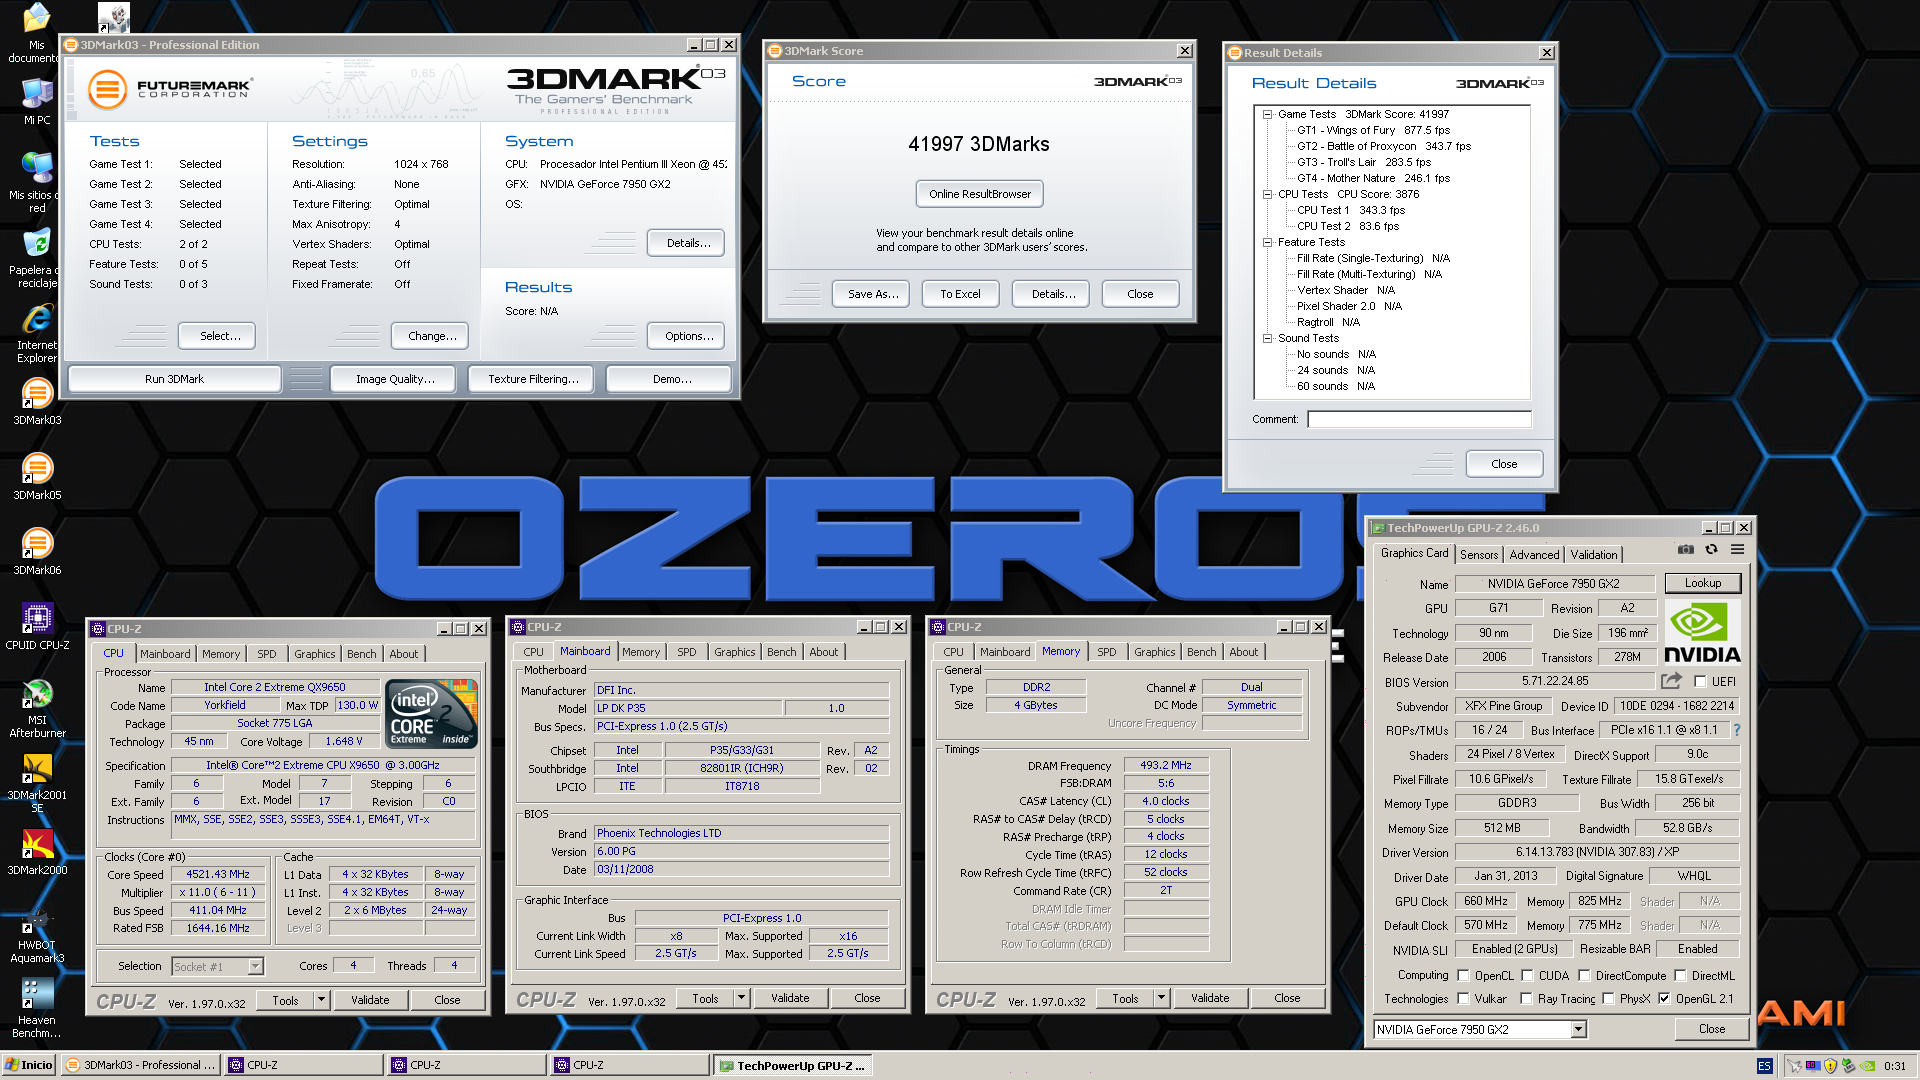Image resolution: width=1920 pixels, height=1080 pixels.
Task: Open the Graphics tab in CPU-Z Memory window
Action: 1154,652
